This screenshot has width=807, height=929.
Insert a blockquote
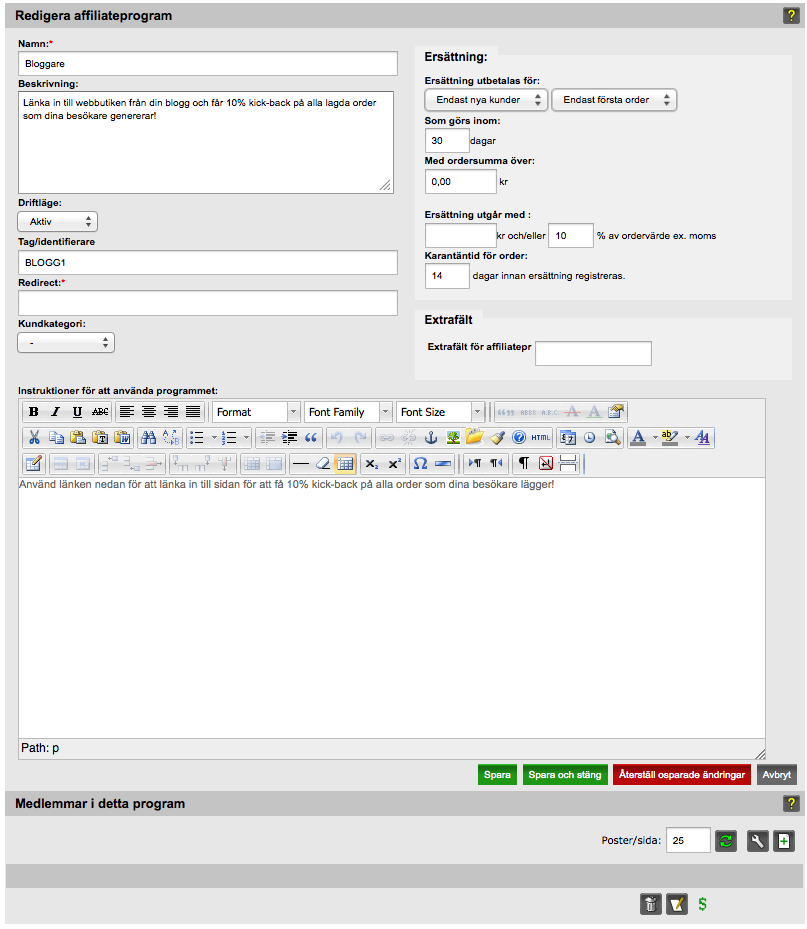click(x=310, y=438)
